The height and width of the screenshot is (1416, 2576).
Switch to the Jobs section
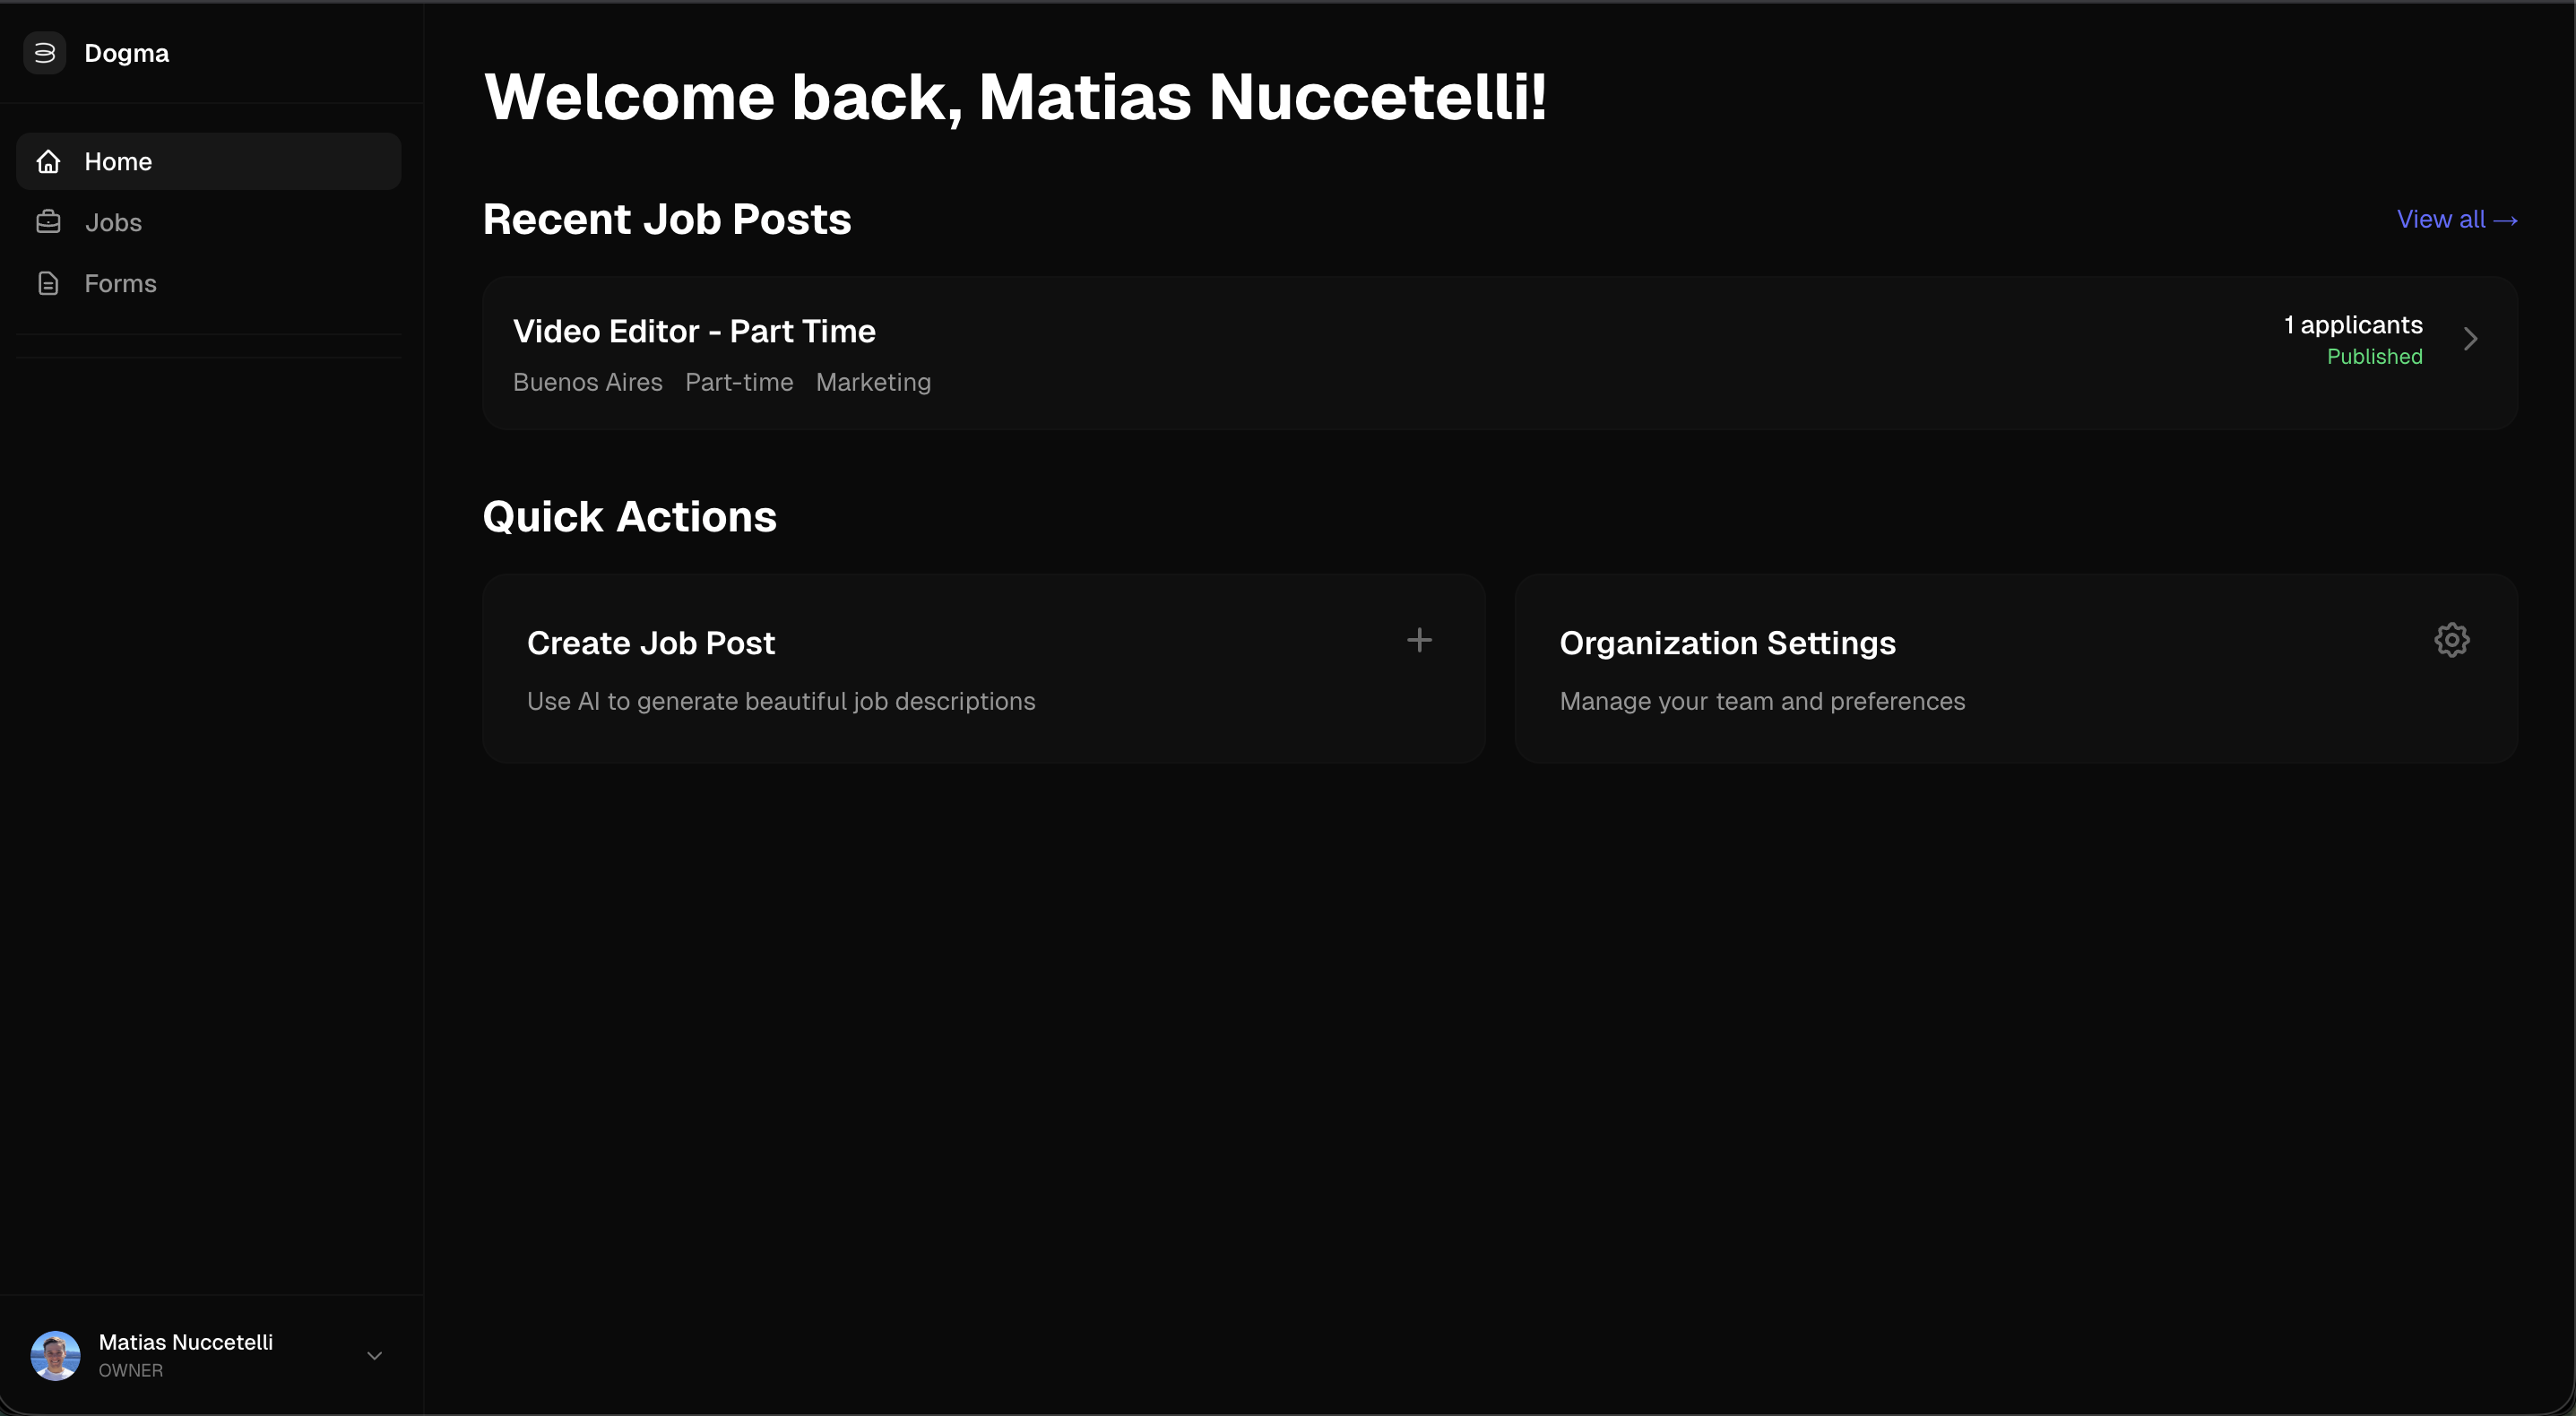coord(113,222)
